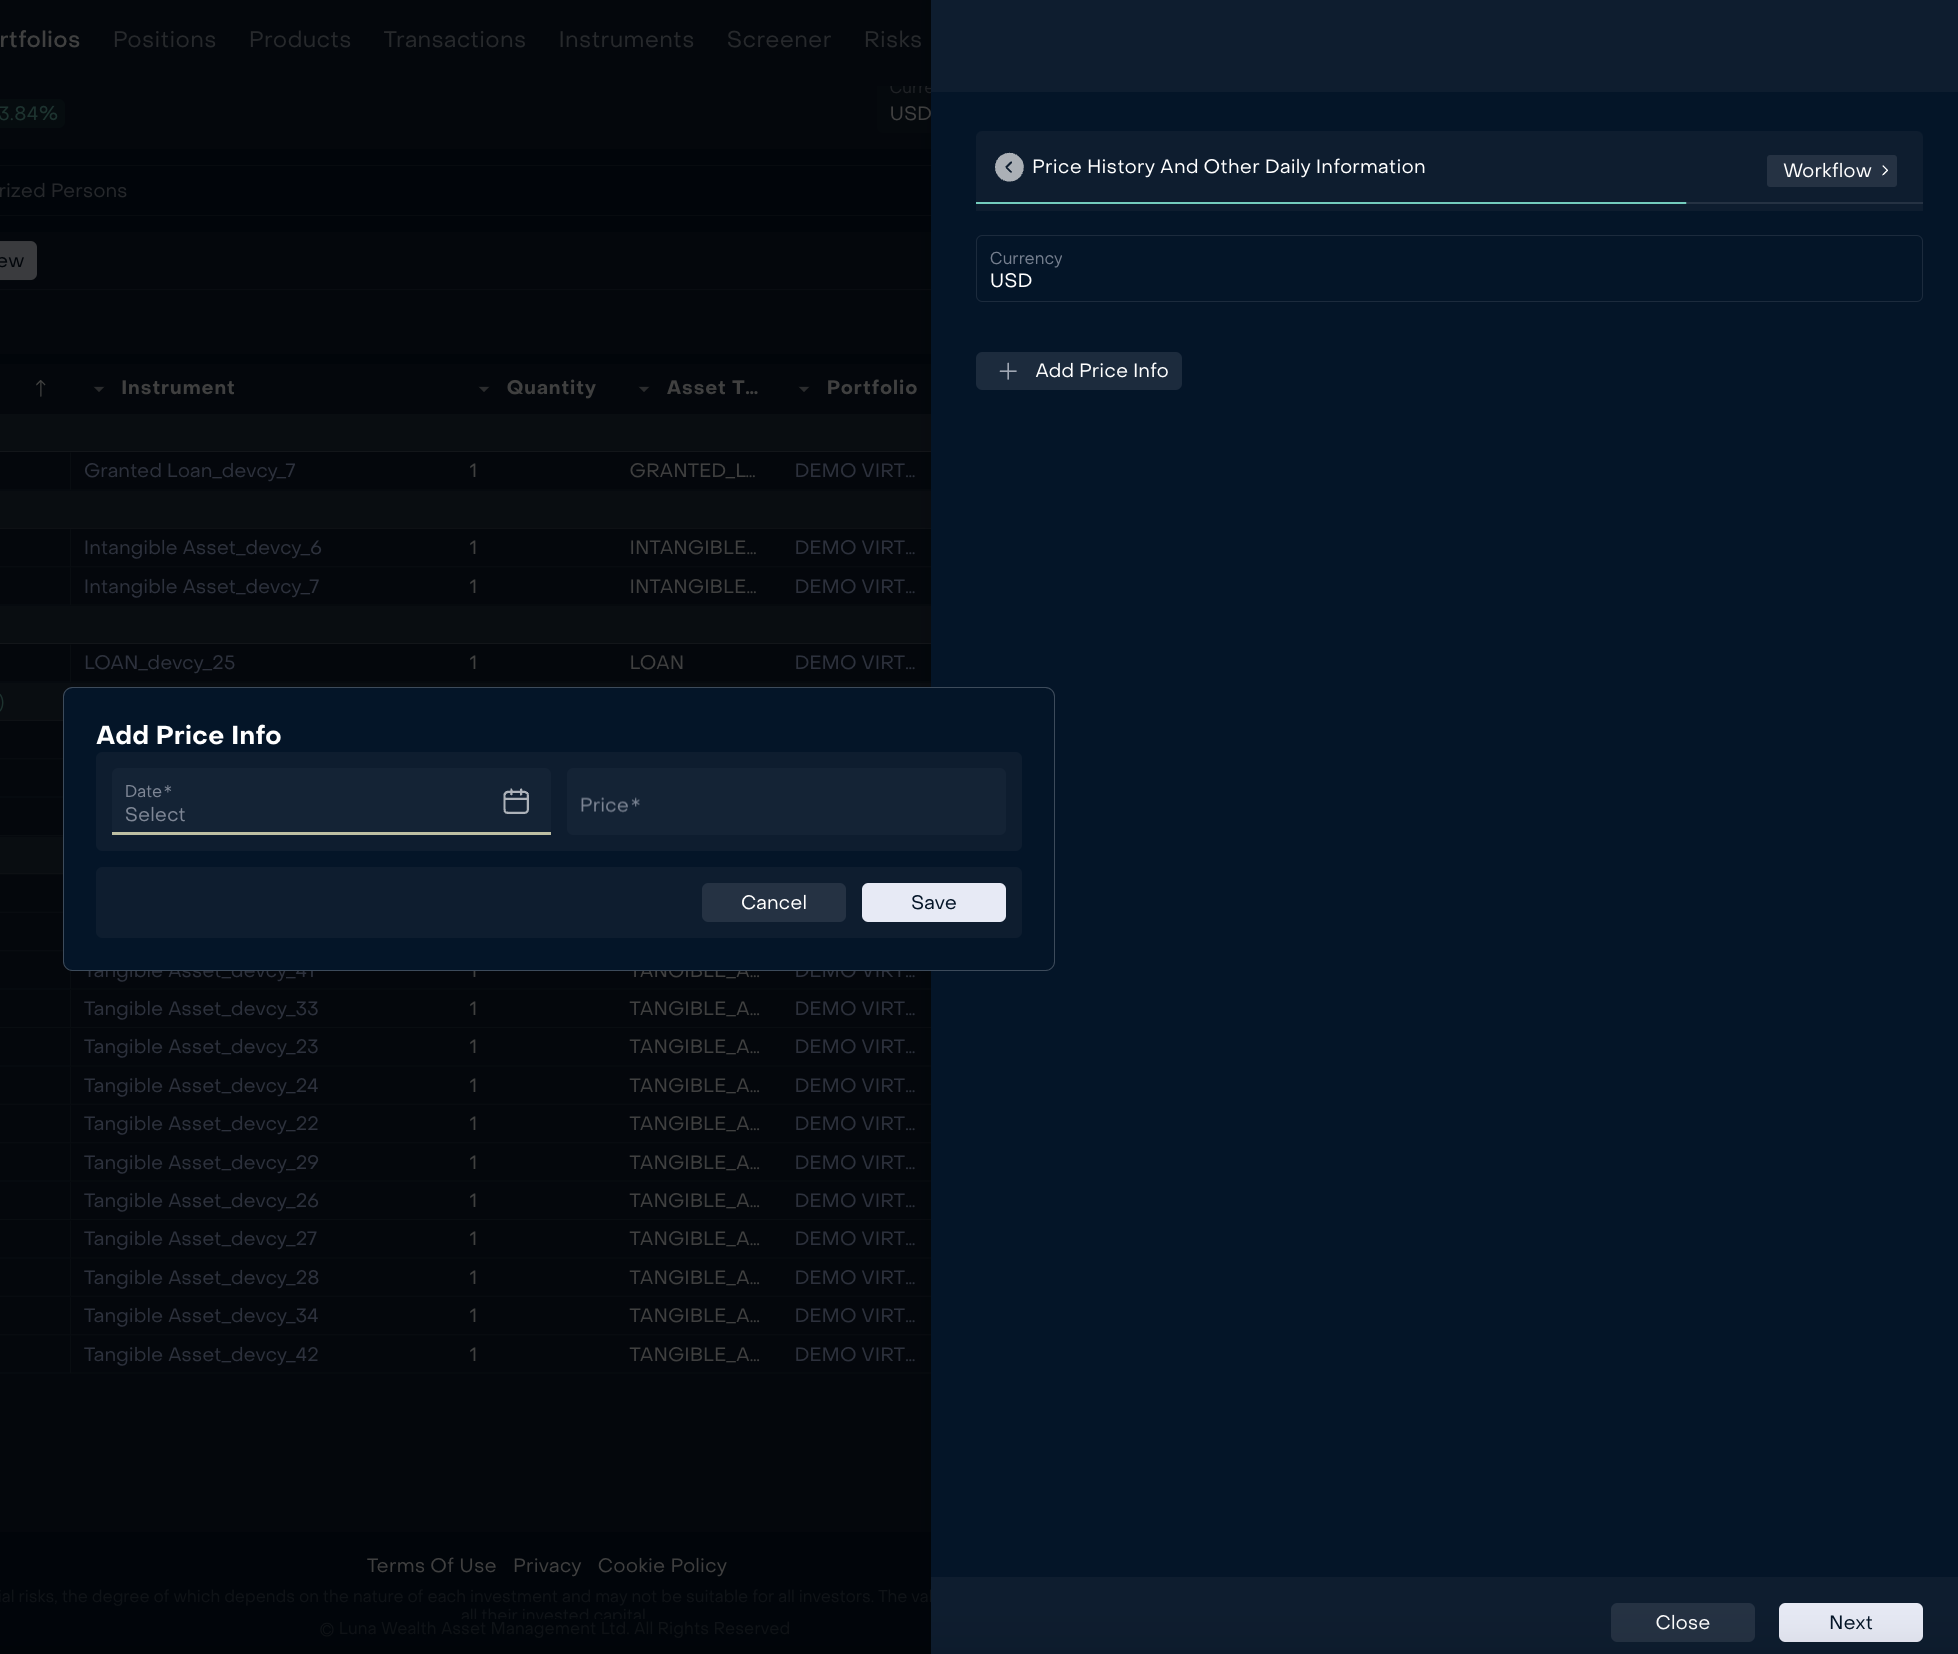Open the Instrument column filter arrow
Viewport: 1958px width, 1654px height.
[x=98, y=389]
